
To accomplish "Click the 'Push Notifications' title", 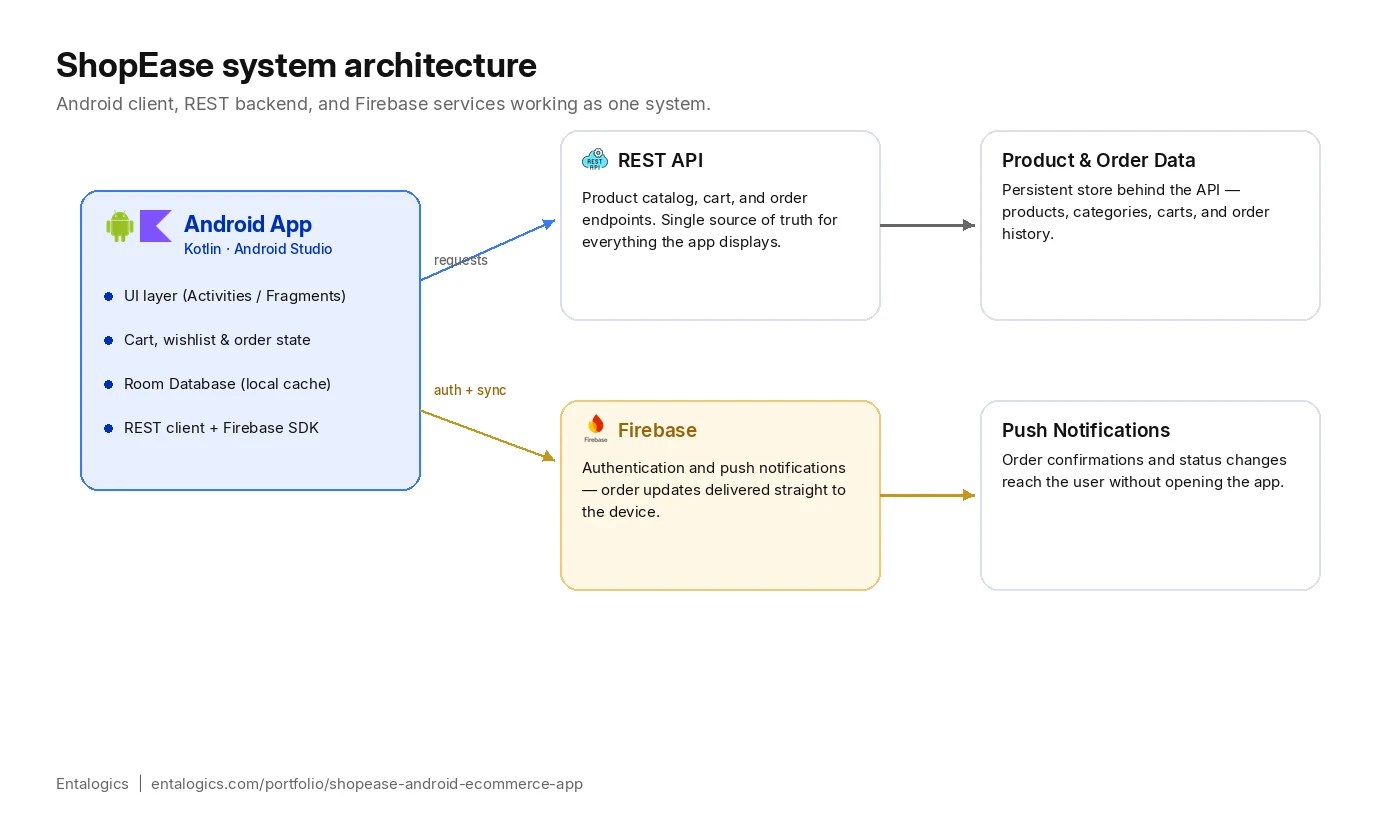I will [x=1086, y=430].
